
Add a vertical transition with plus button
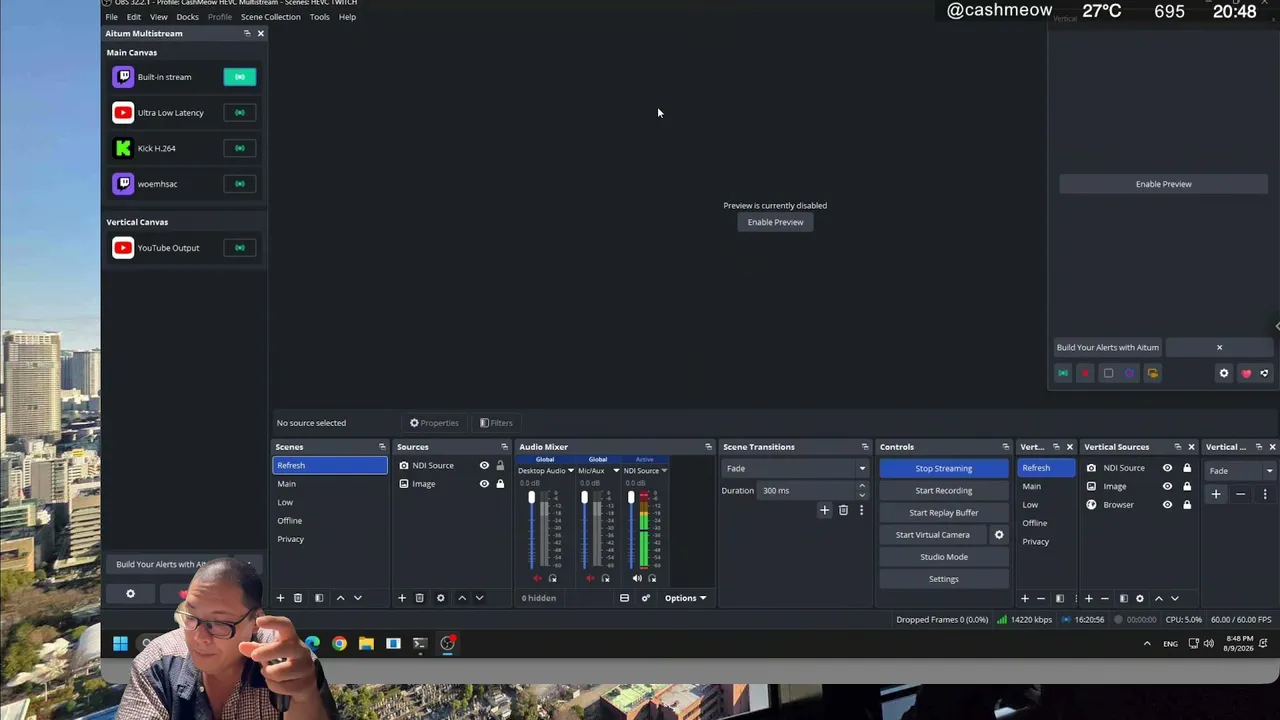(1216, 494)
